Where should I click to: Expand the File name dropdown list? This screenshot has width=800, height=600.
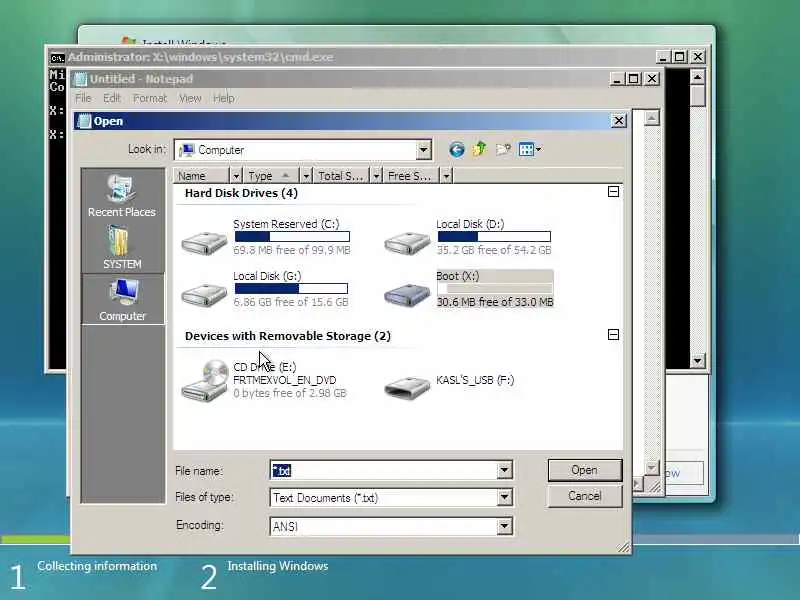pyautogui.click(x=504, y=470)
